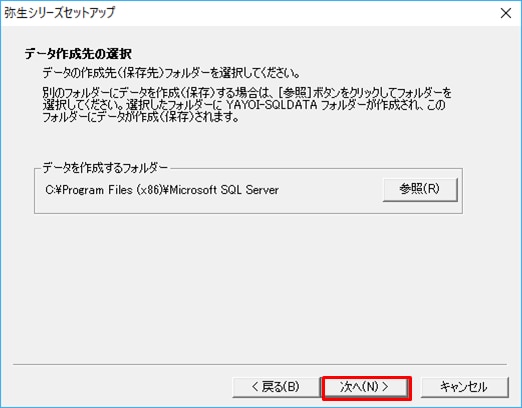Click the empty title bar area beside the X
Viewport: 522px width, 408px height.
300,13
